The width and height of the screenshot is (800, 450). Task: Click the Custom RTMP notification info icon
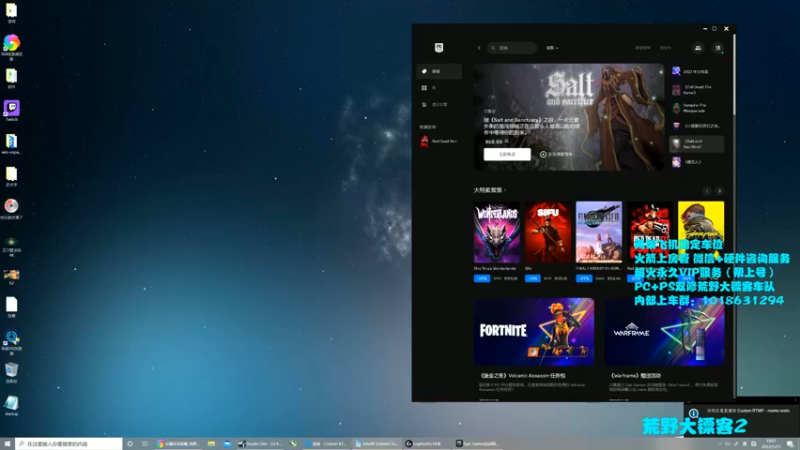(693, 413)
